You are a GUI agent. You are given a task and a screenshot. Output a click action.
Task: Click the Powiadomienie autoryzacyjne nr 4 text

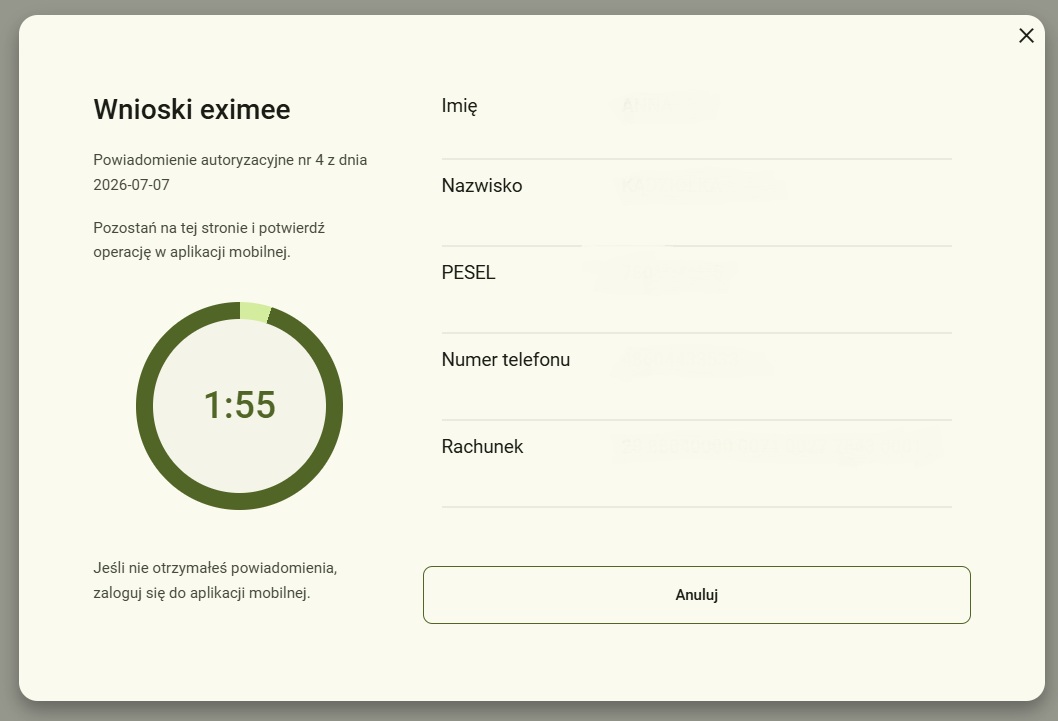pyautogui.click(x=230, y=172)
